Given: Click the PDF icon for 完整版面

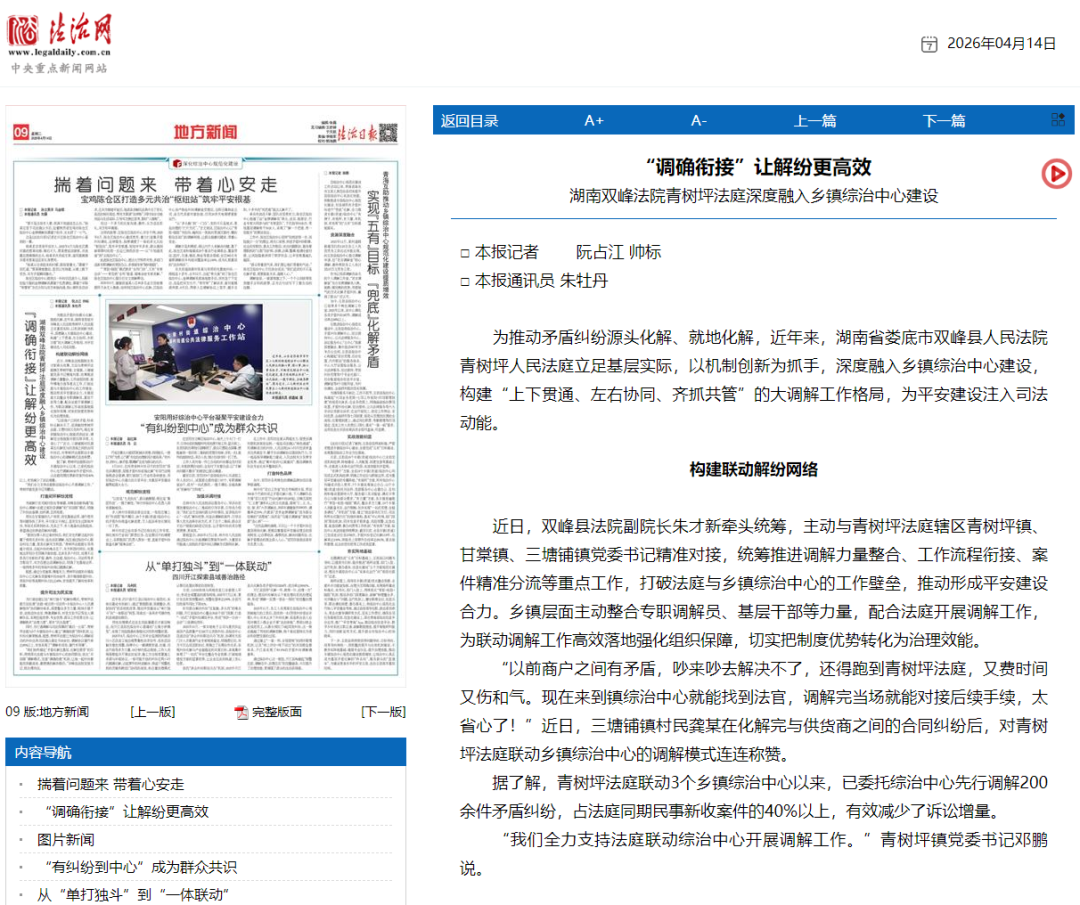Looking at the screenshot, I should coord(241,712).
